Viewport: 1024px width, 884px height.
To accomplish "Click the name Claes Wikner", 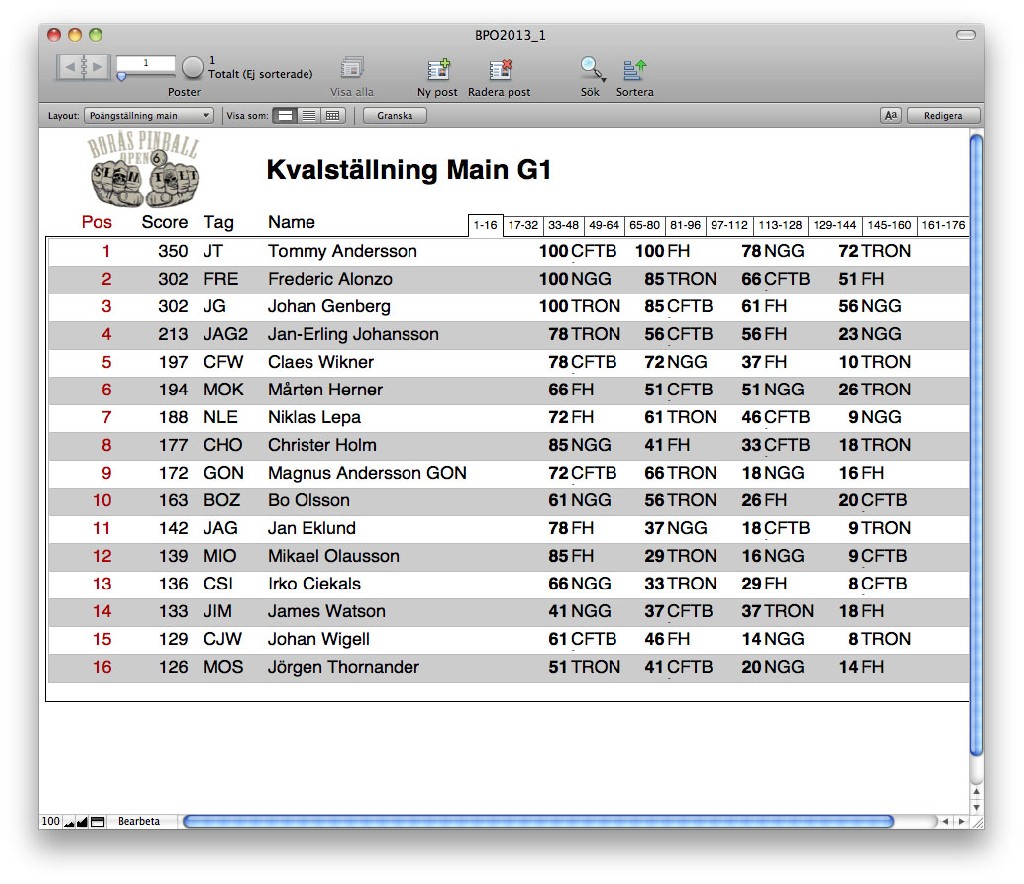I will (x=321, y=362).
